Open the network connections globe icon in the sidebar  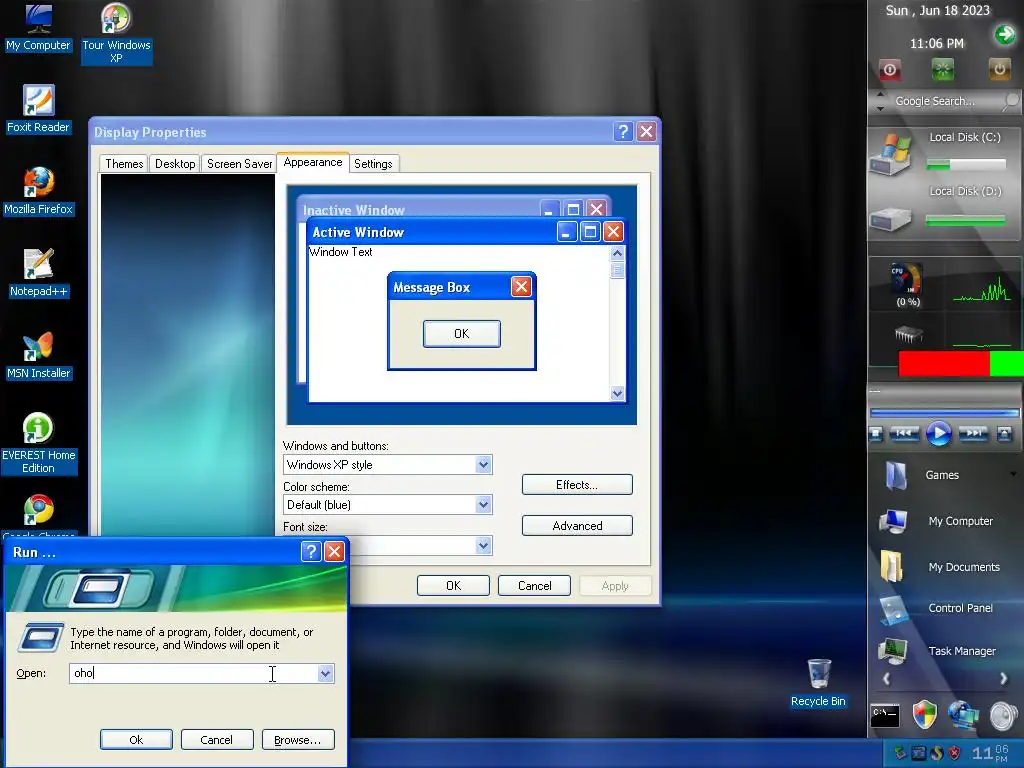[964, 715]
